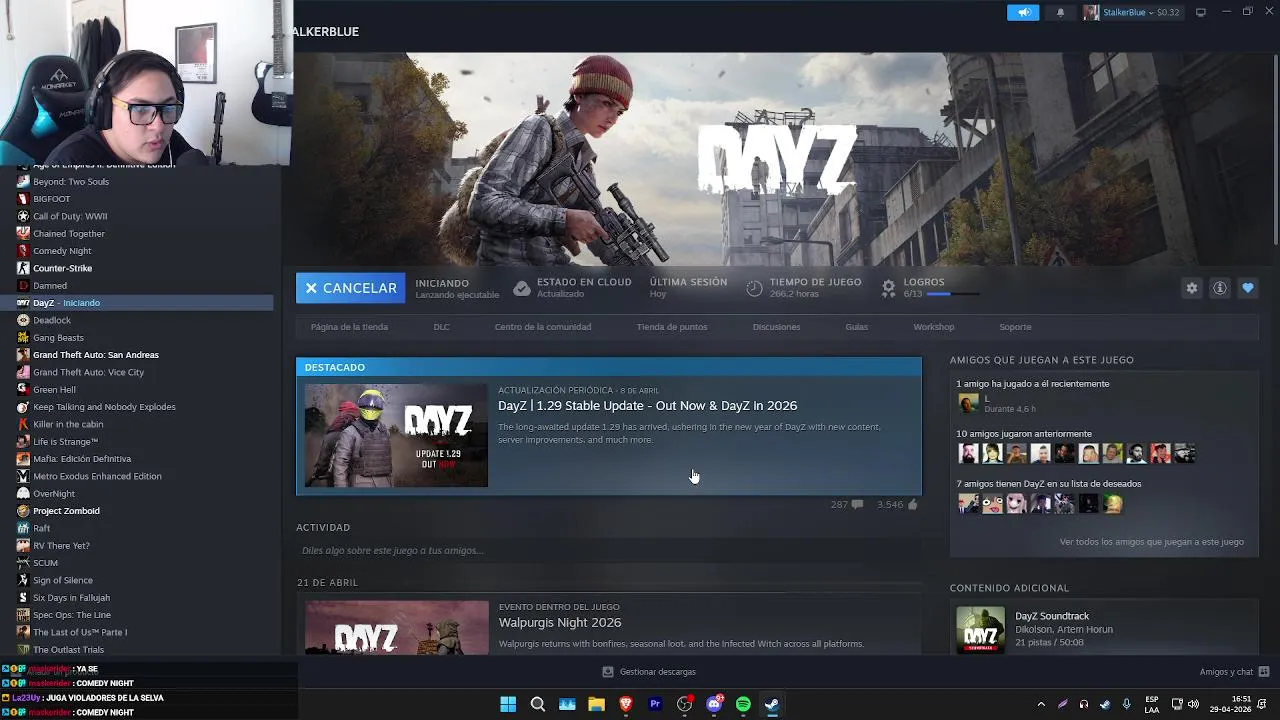1280x720 pixels.
Task: Select Chained Together in the library
Action: [69, 234]
